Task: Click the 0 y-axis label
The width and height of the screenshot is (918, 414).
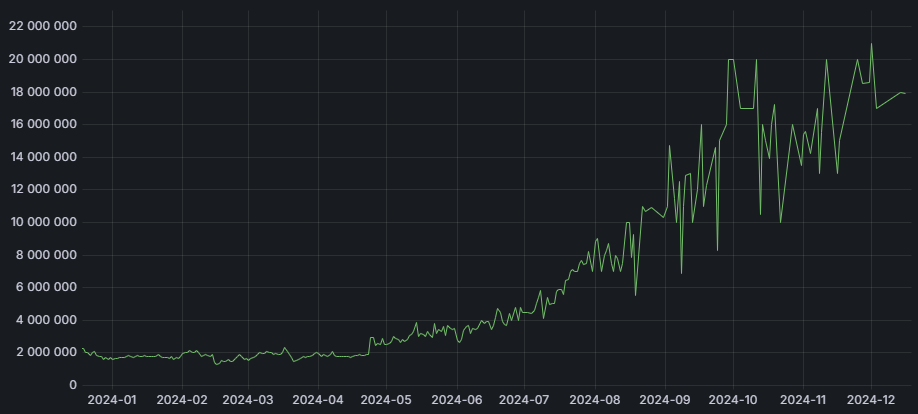Action: (73, 385)
